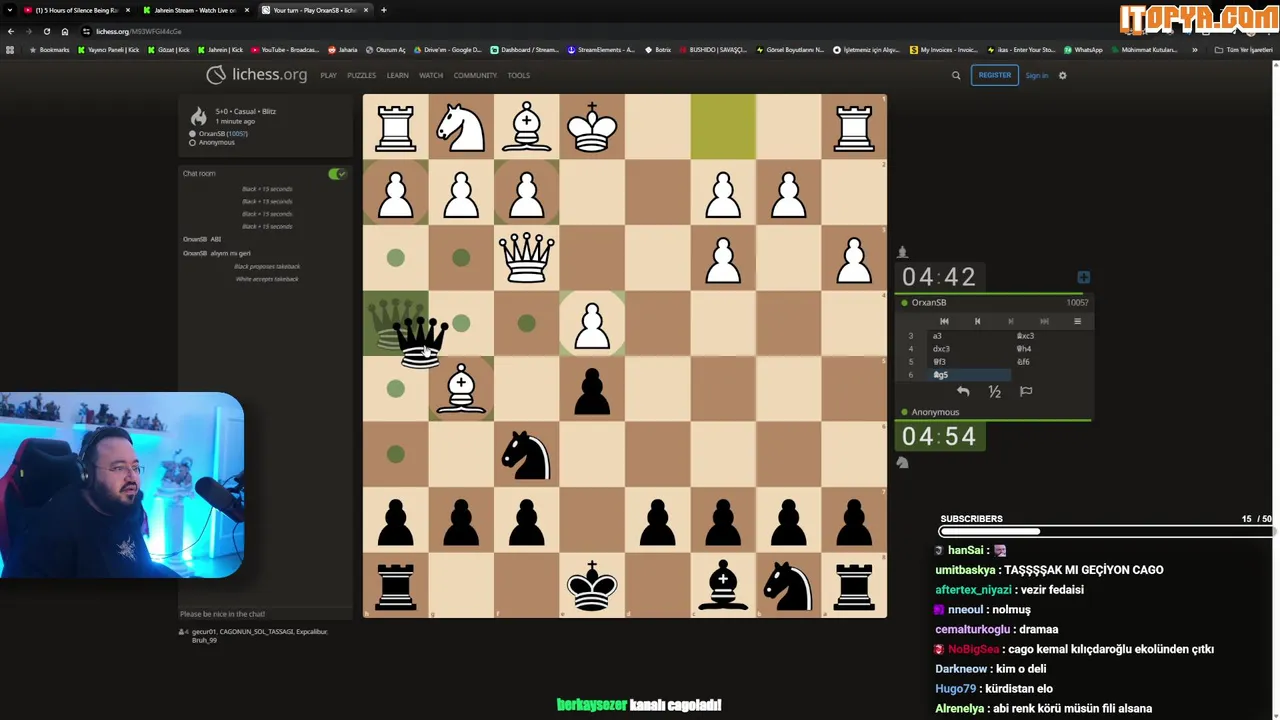Jump to first move in move list
This screenshot has width=1280, height=720.
click(944, 321)
